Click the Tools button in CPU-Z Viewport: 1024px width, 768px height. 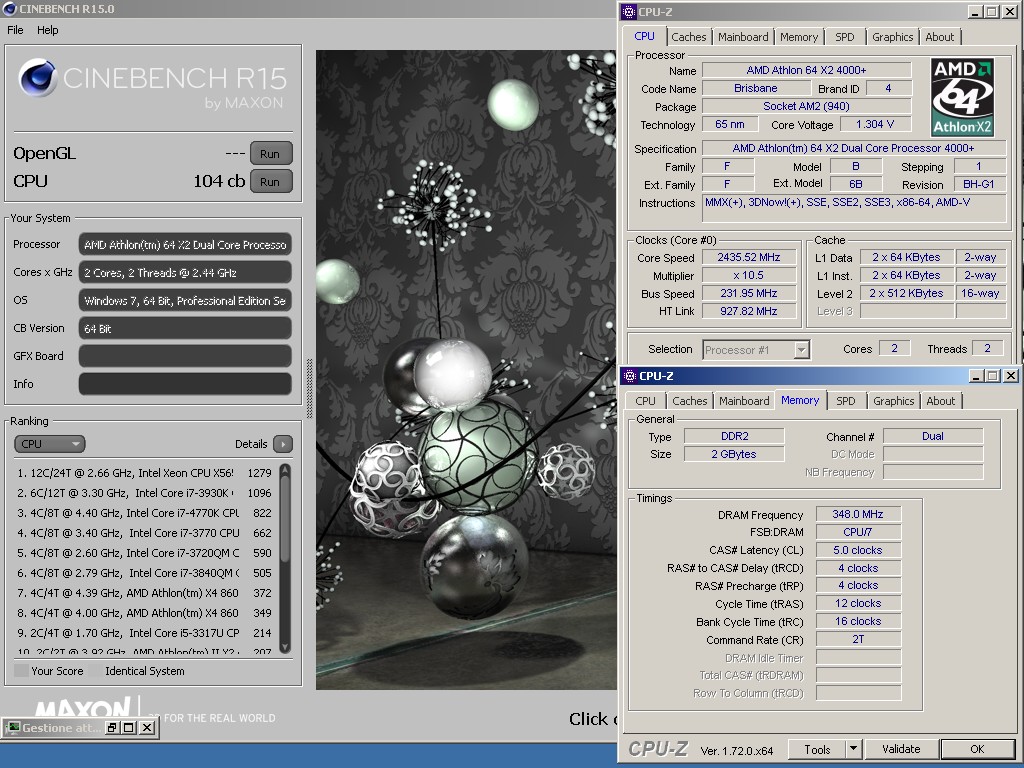pyautogui.click(x=817, y=749)
